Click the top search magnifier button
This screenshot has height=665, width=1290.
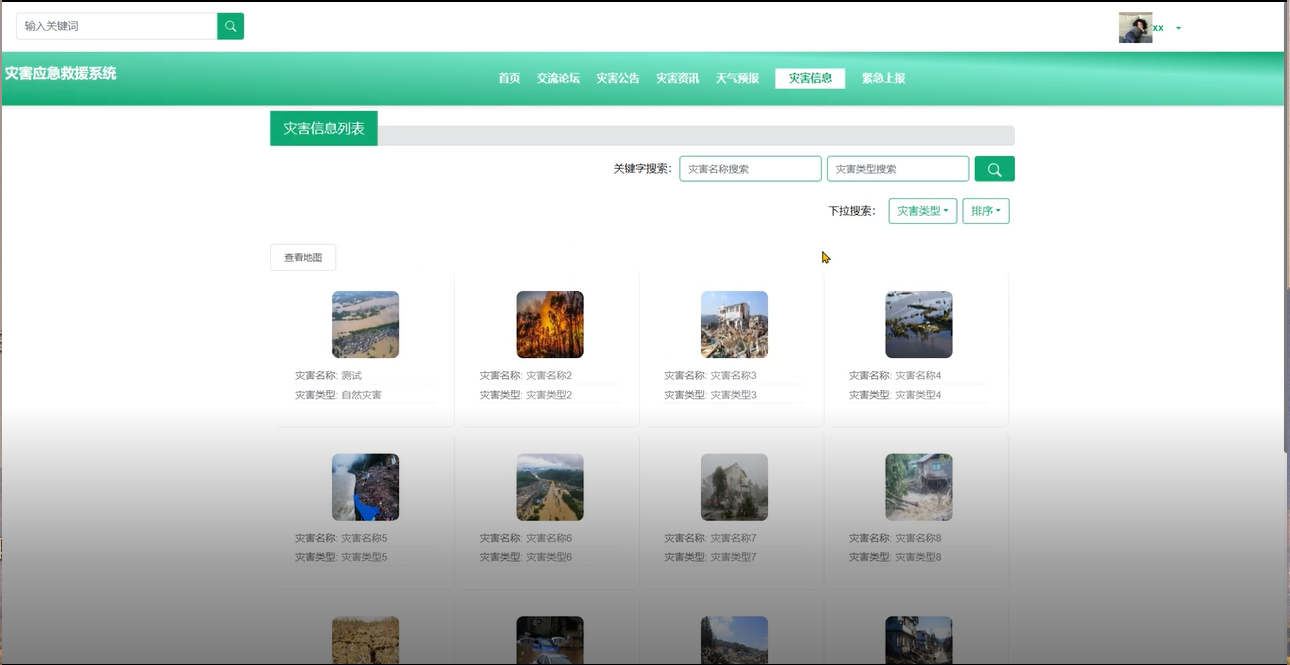[230, 26]
